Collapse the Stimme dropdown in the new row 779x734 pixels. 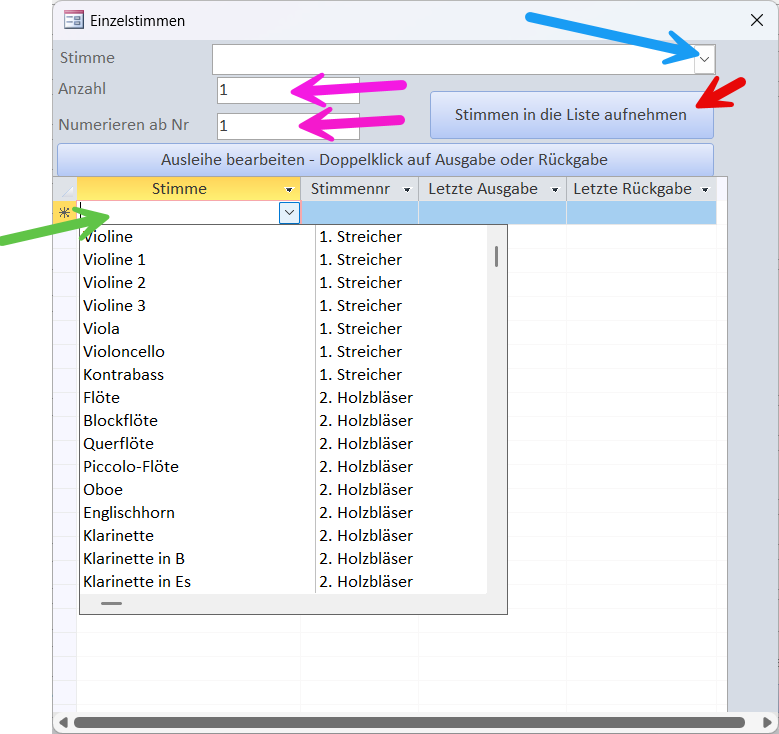click(289, 213)
